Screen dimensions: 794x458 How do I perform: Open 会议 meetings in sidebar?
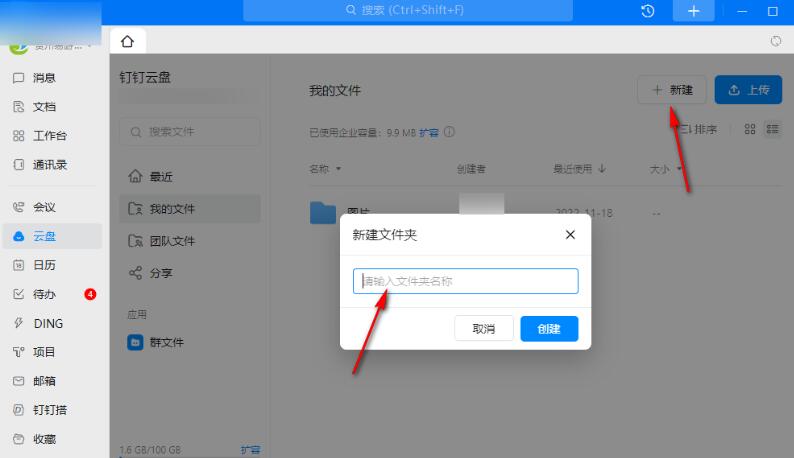pyautogui.click(x=44, y=207)
